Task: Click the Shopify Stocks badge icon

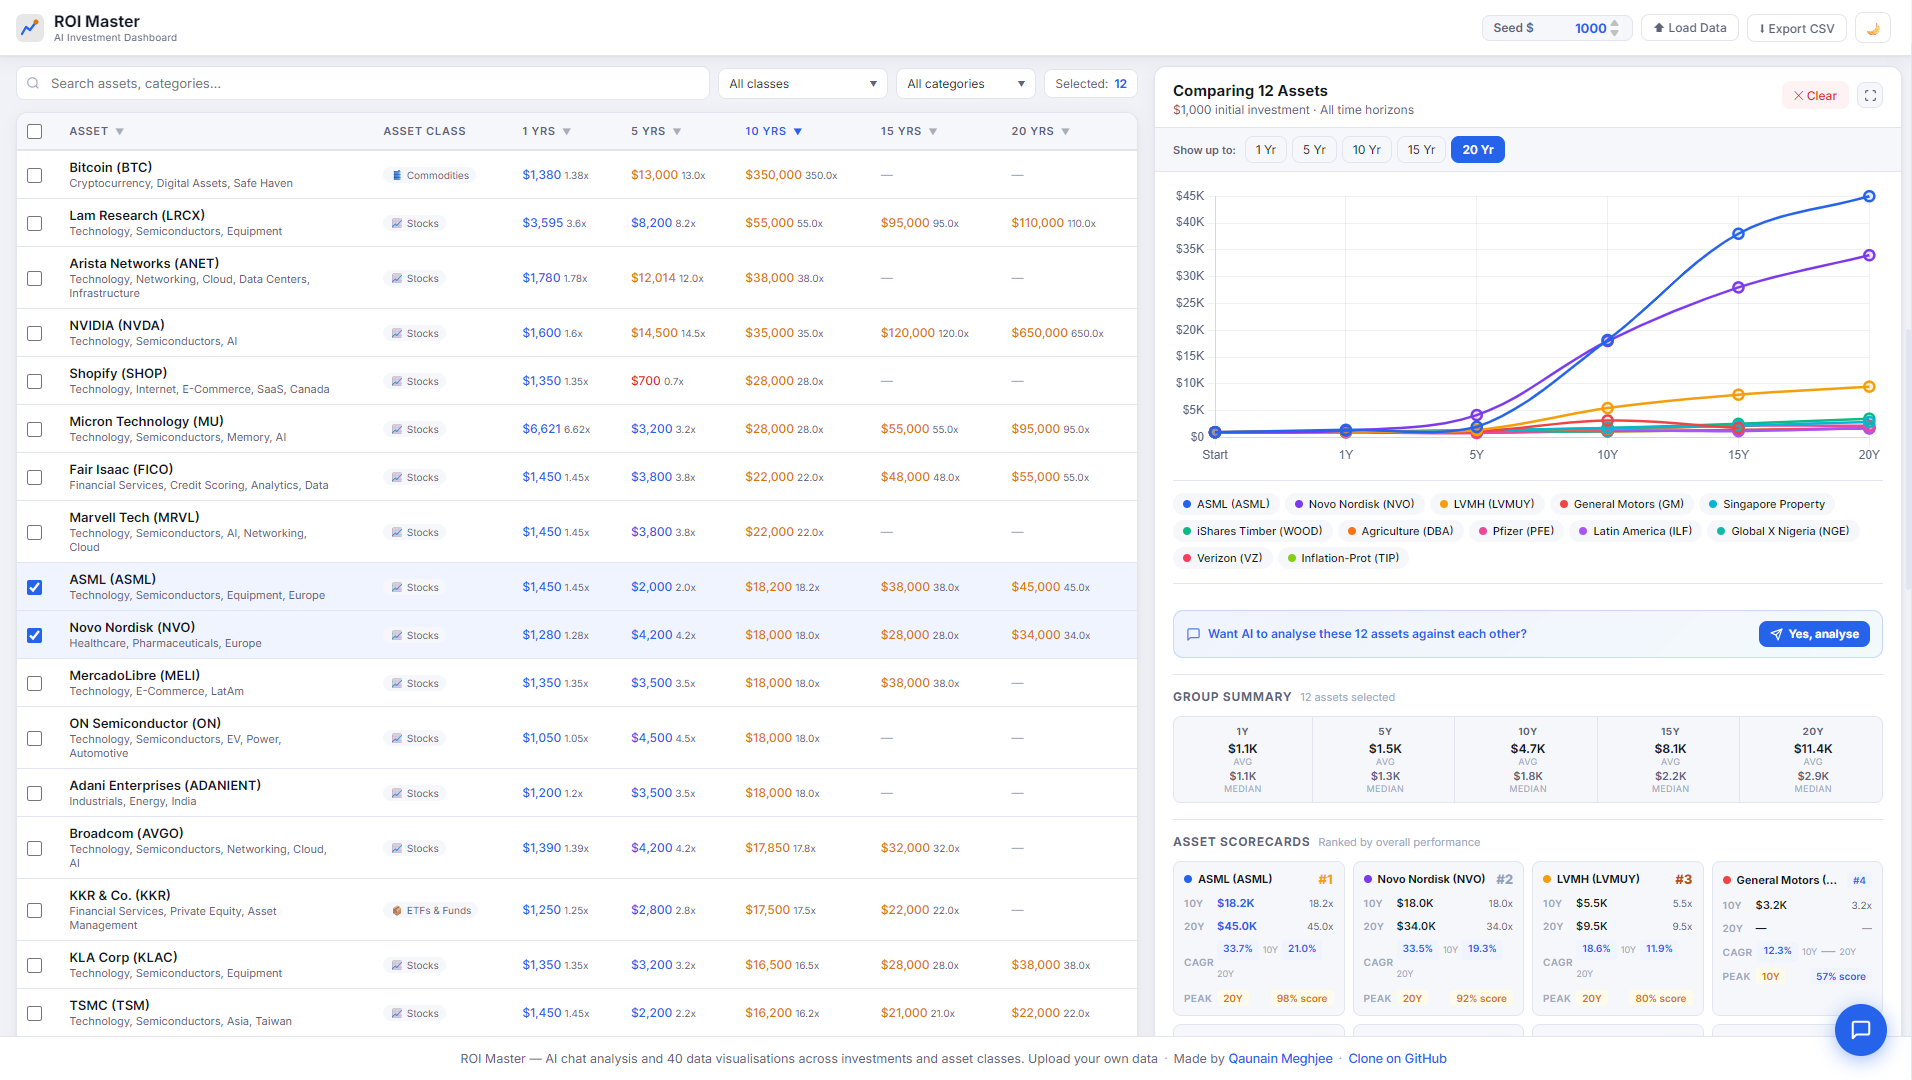Action: 397,382
